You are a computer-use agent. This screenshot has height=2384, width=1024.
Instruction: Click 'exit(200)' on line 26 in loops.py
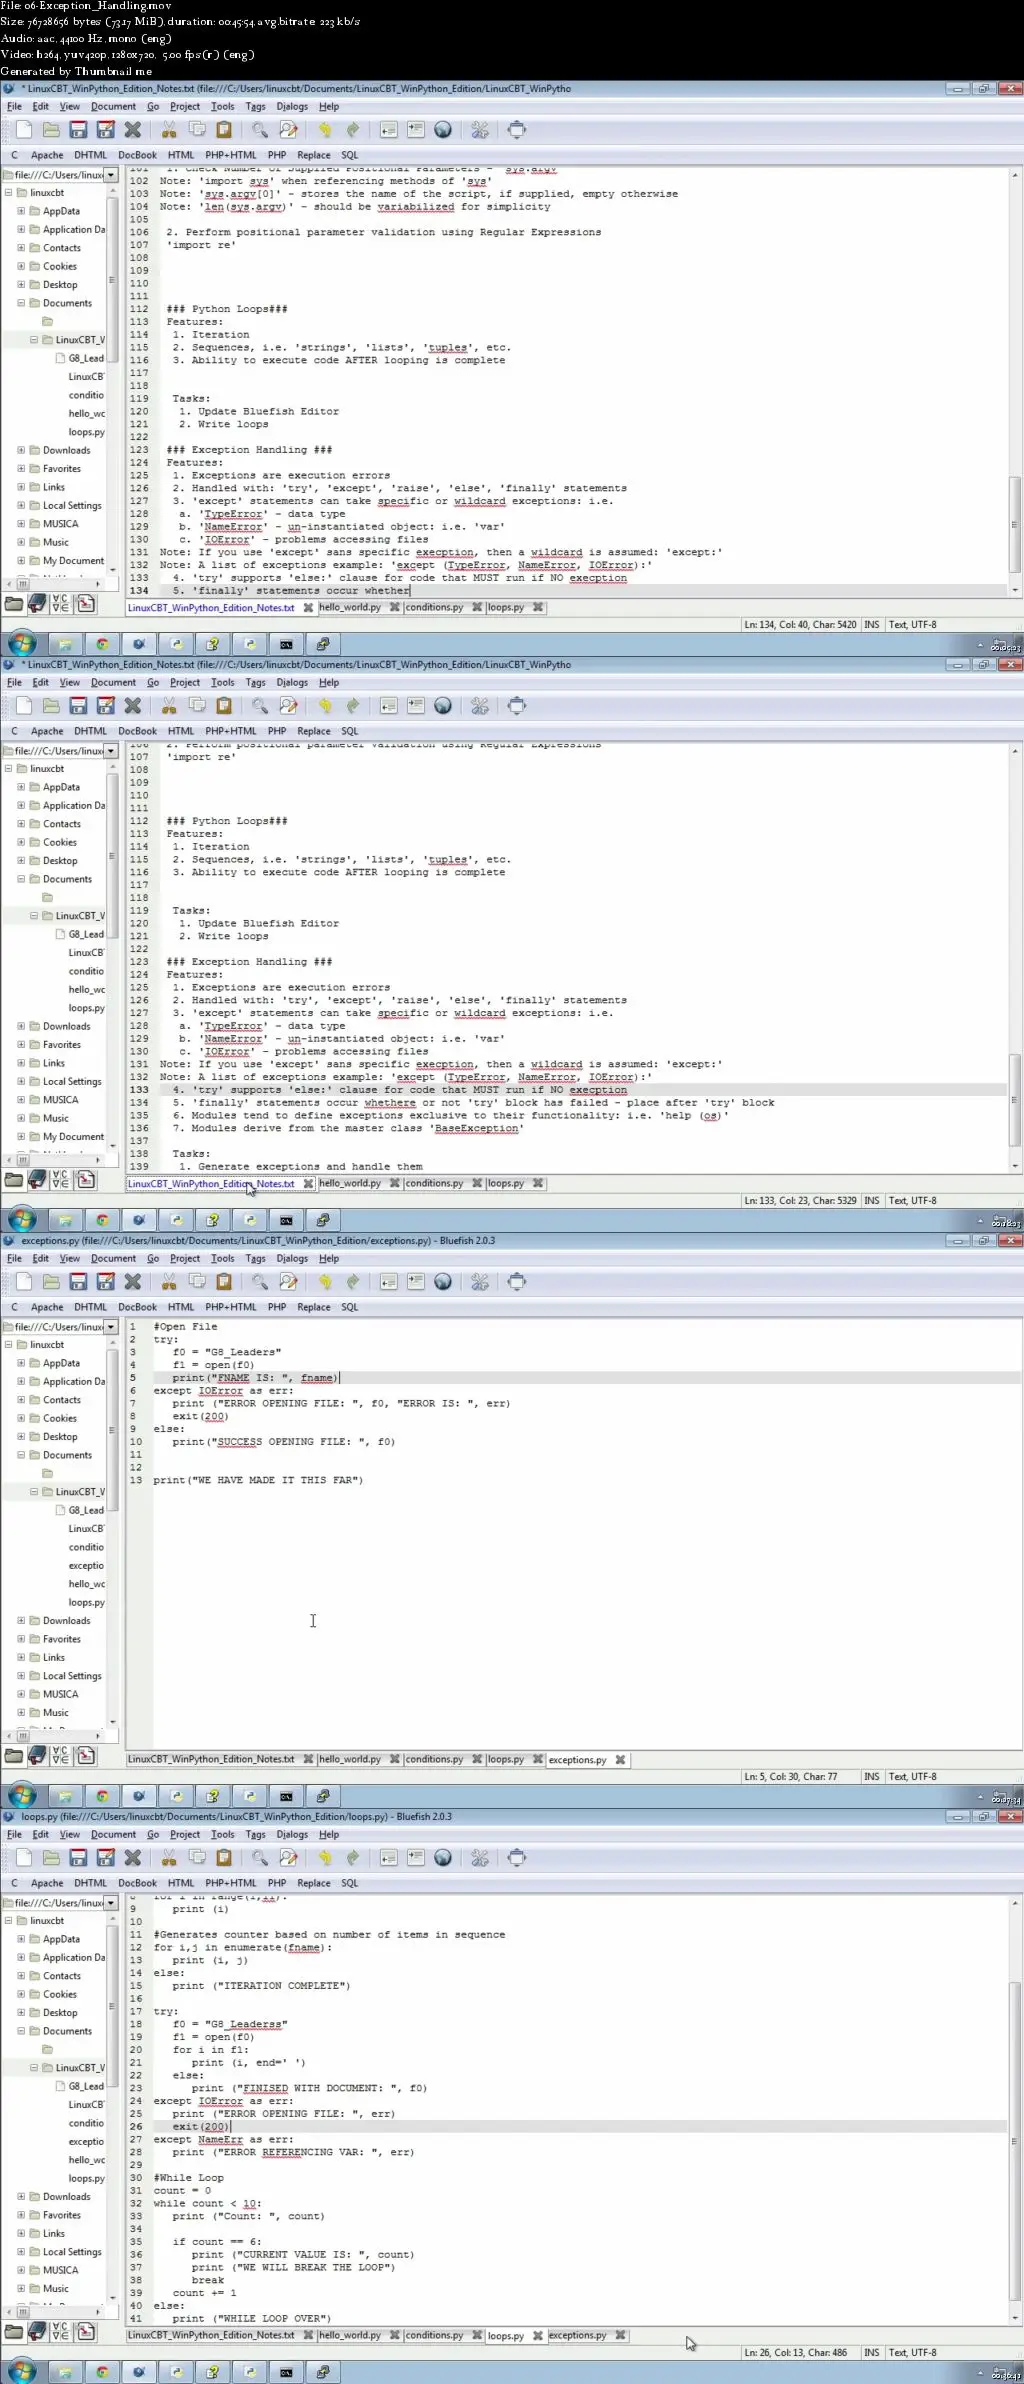200,2126
